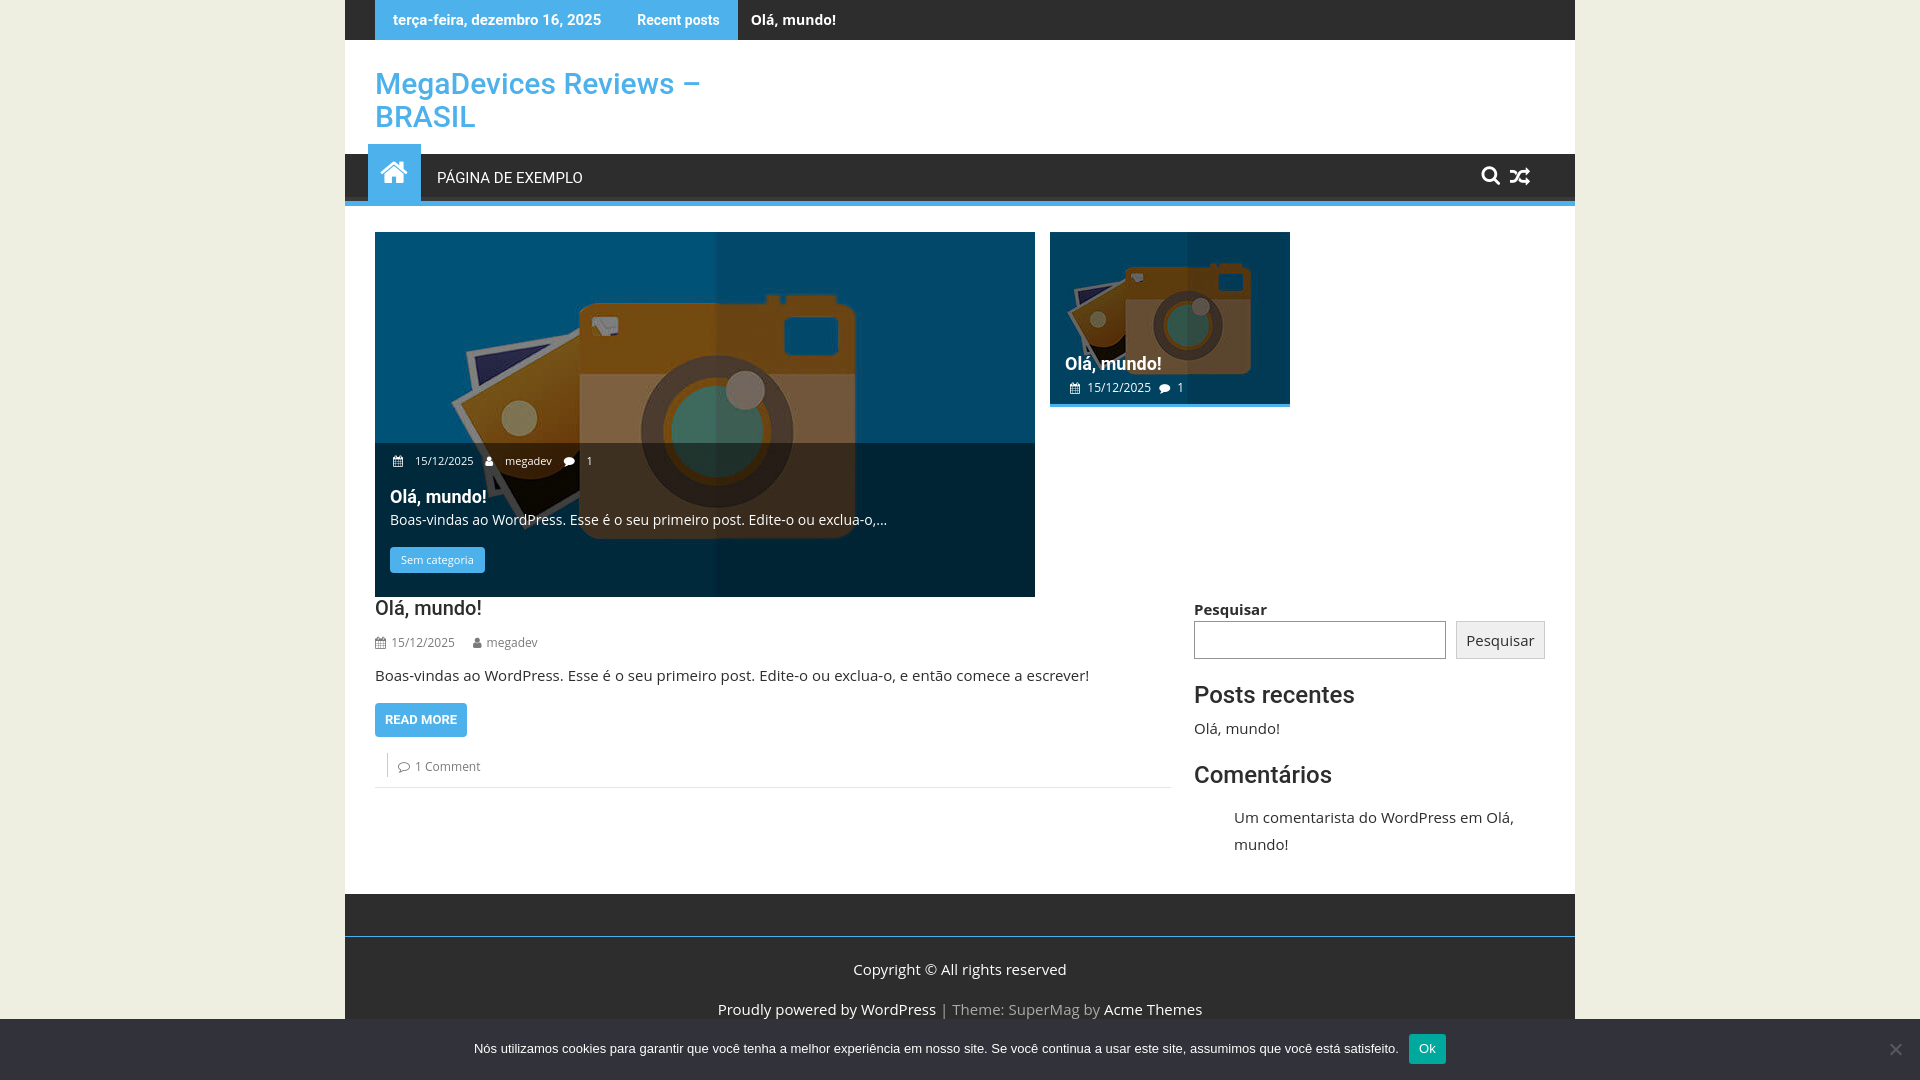Image resolution: width=1920 pixels, height=1080 pixels.
Task: Click the Recent posts label in the top bar
Action: tap(678, 20)
